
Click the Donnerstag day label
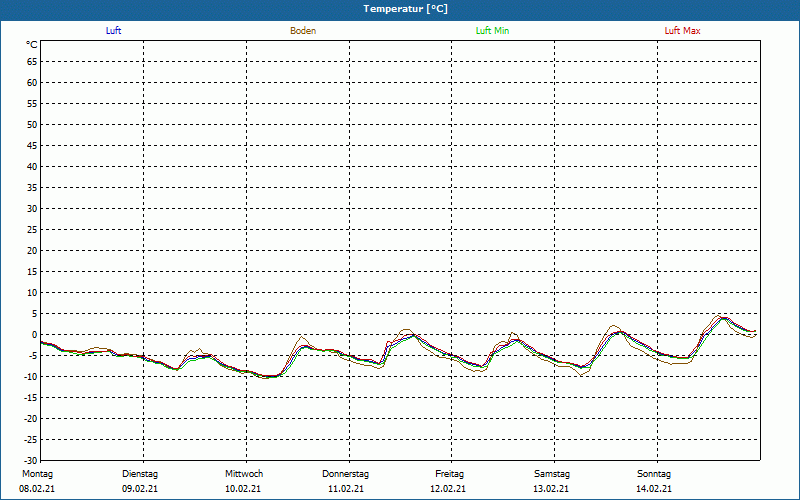(345, 474)
